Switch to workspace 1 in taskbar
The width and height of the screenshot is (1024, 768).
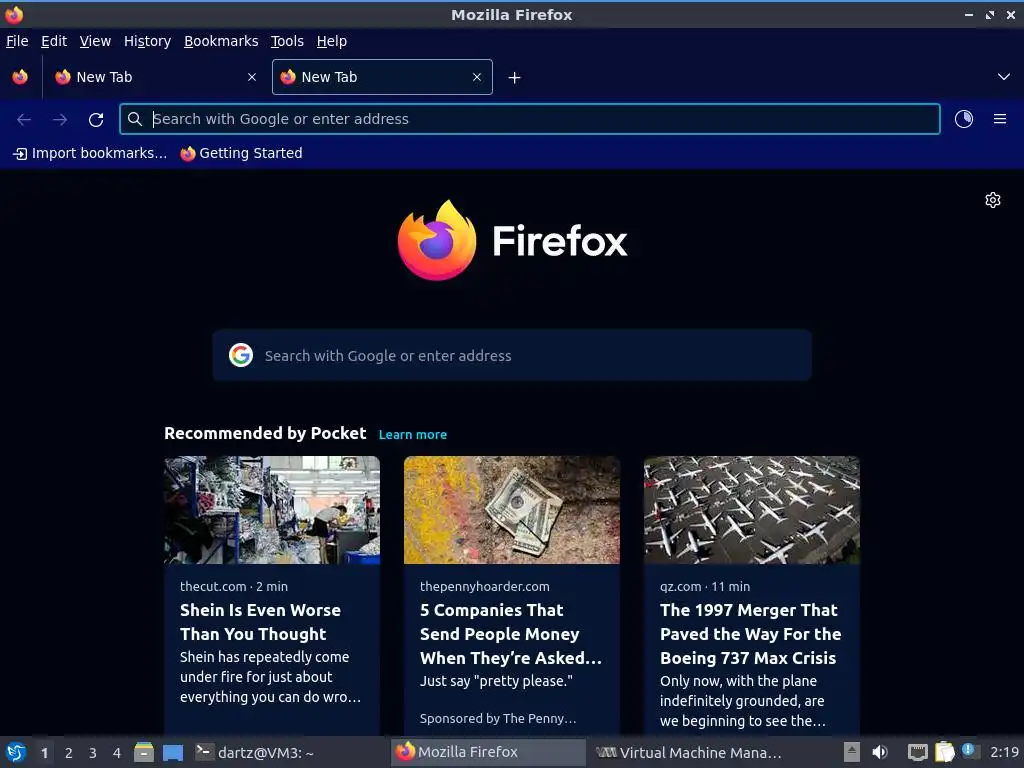click(44, 753)
